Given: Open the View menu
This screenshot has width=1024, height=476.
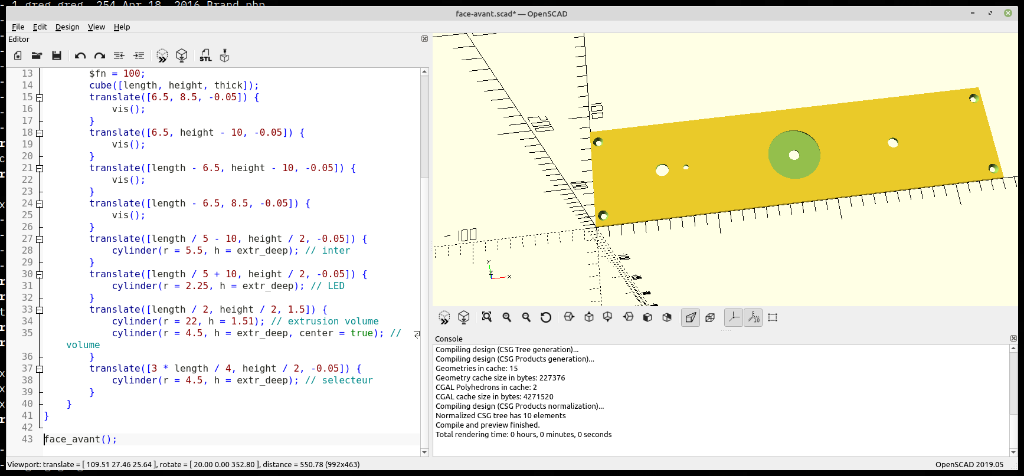Looking at the screenshot, I should click(96, 27).
